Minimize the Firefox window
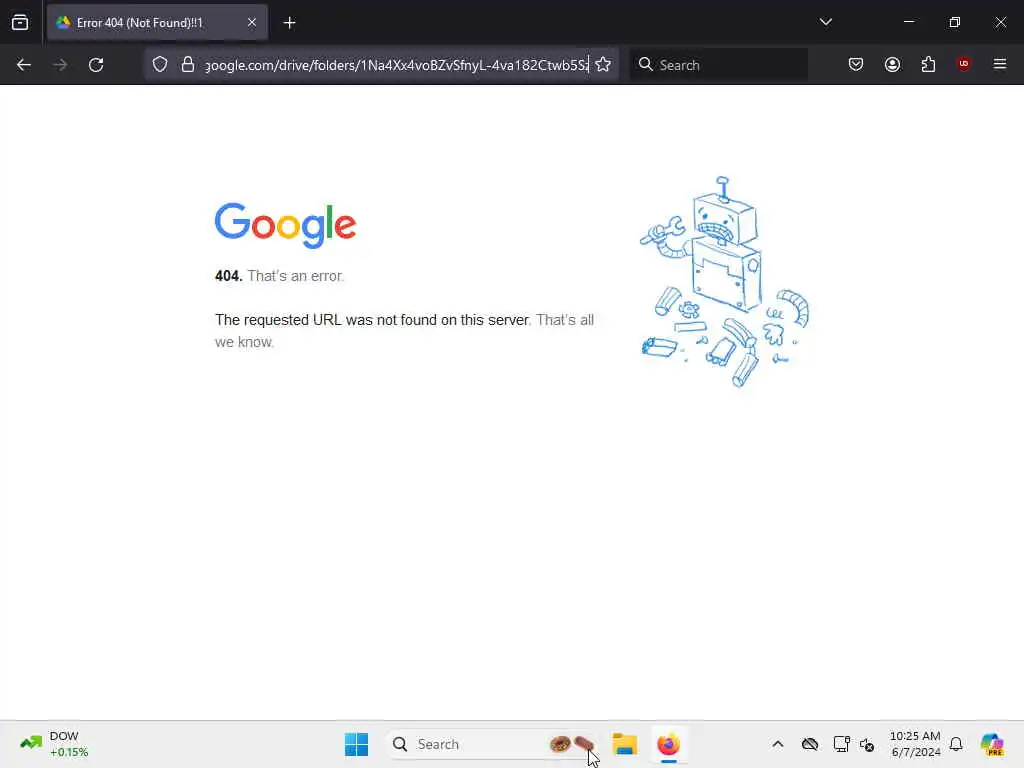1024x768 pixels. [908, 22]
